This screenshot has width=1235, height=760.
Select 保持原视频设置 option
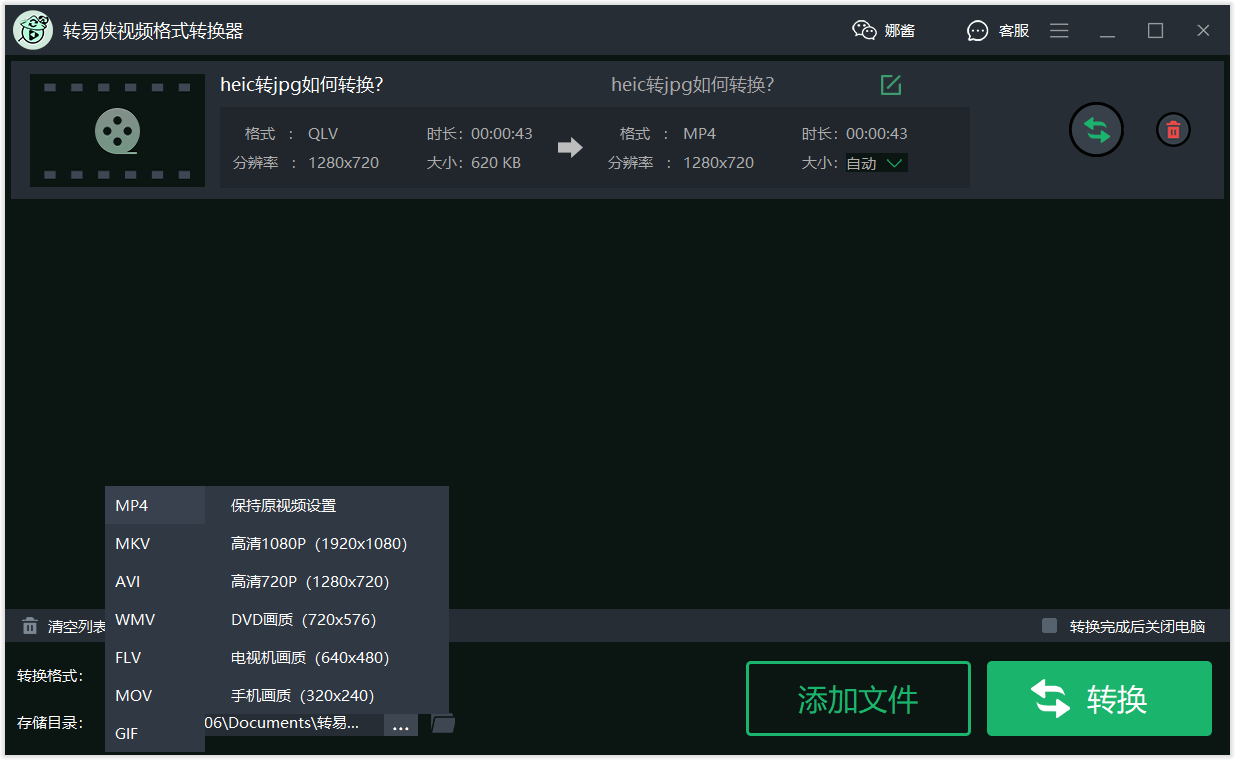[283, 506]
